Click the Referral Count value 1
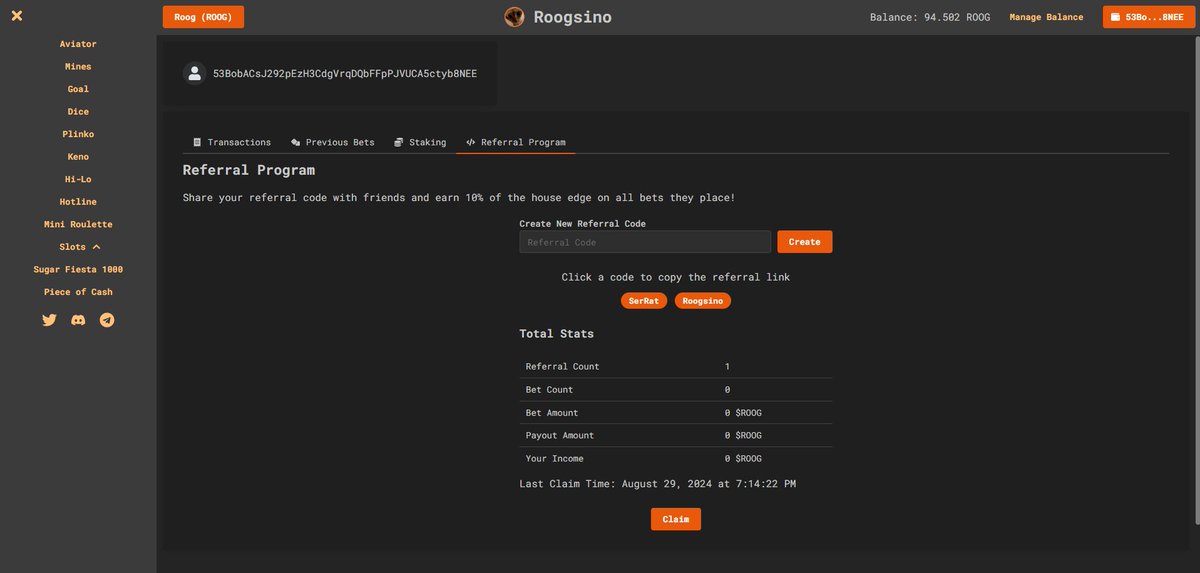This screenshot has width=1200, height=573. (x=727, y=367)
